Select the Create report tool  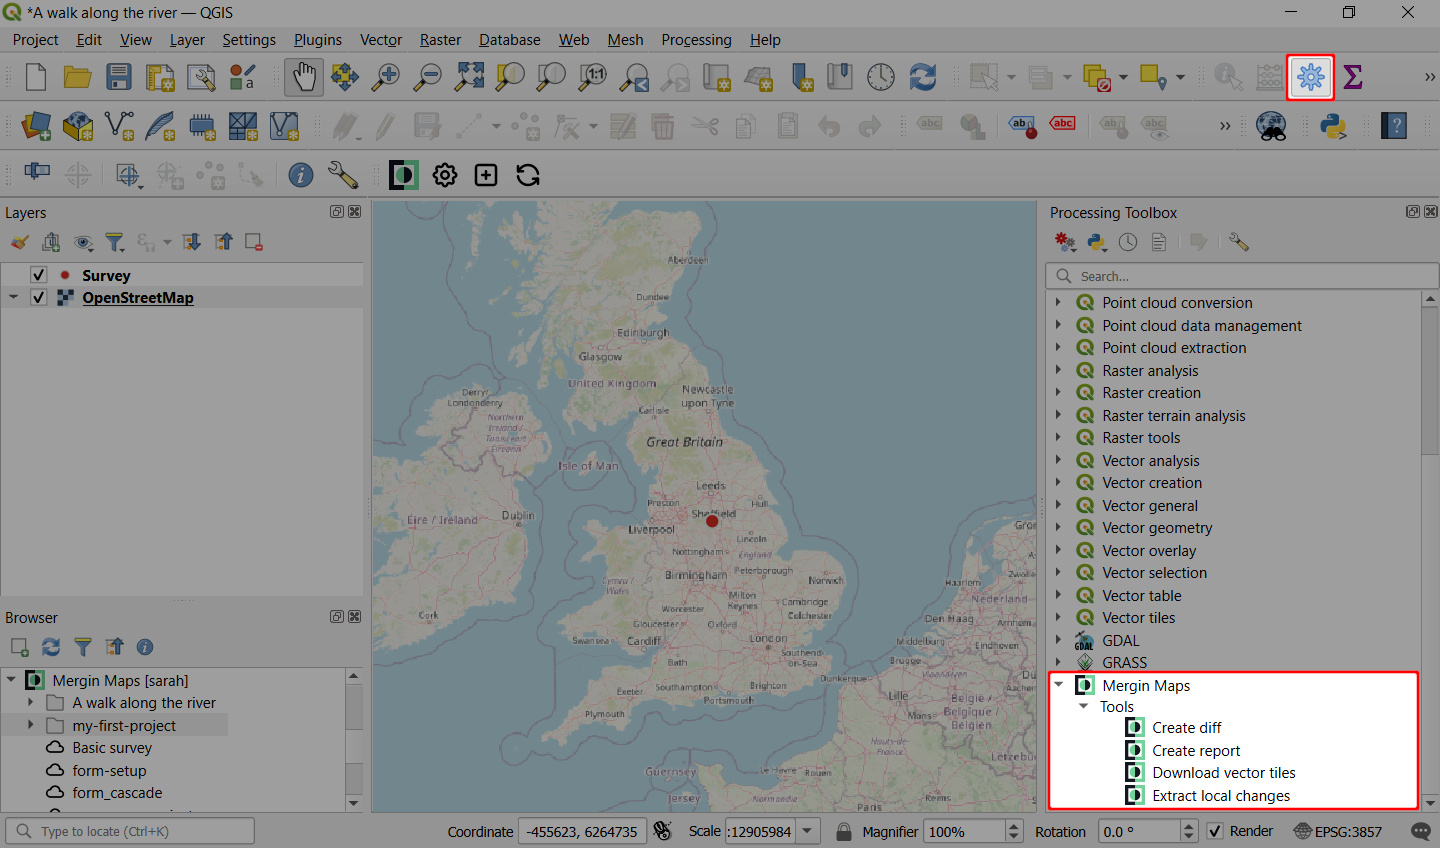coord(1196,750)
